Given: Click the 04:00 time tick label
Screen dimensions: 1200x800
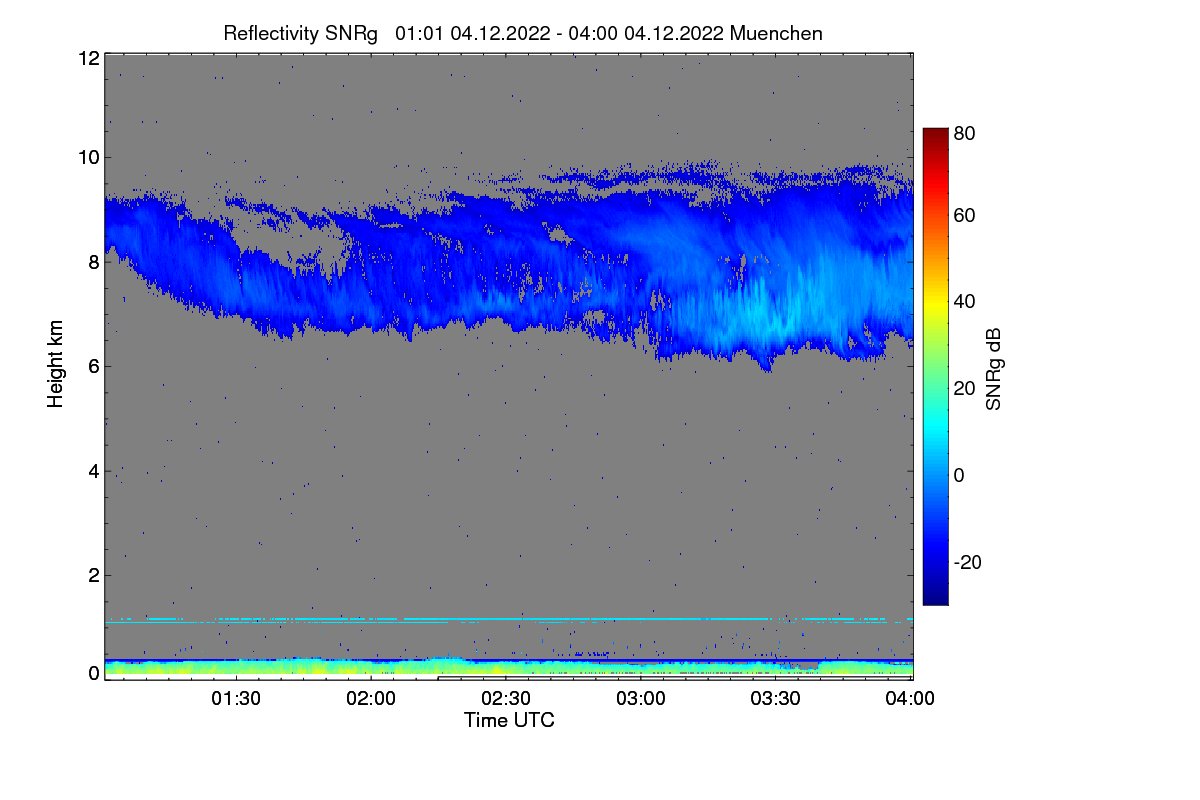Looking at the screenshot, I should coord(911,699).
